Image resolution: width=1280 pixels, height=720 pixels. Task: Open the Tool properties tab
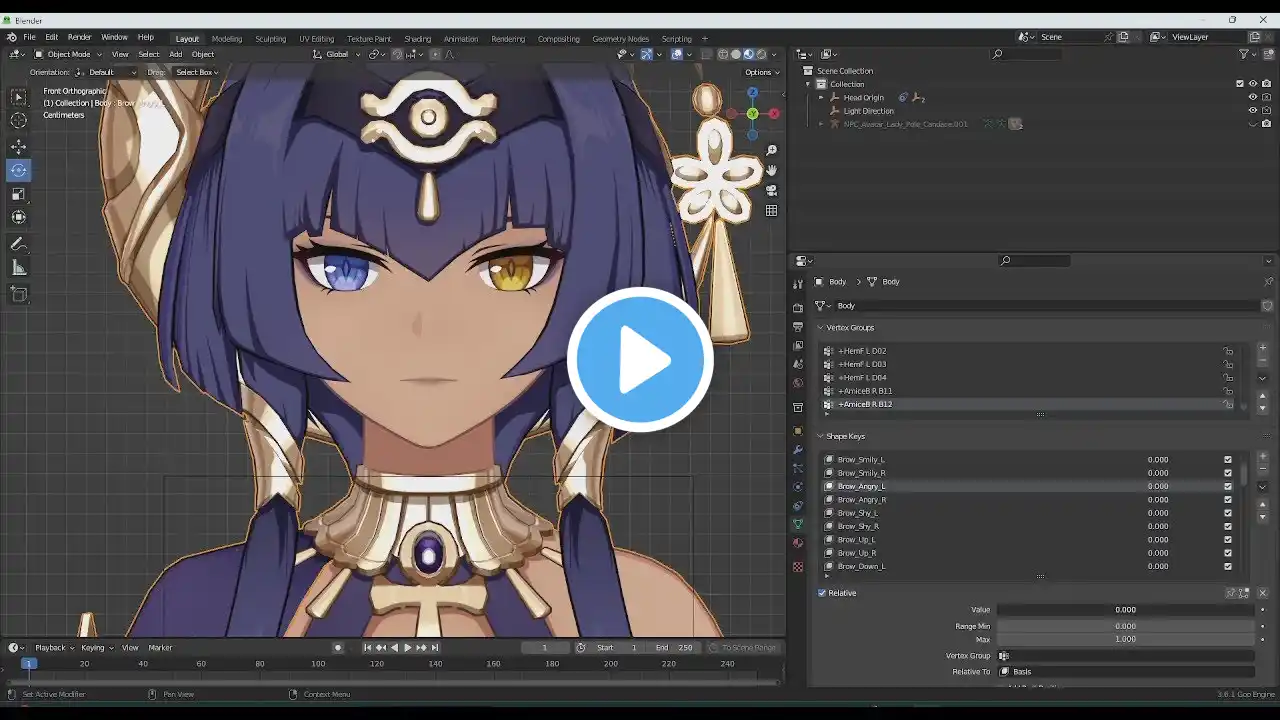(798, 284)
